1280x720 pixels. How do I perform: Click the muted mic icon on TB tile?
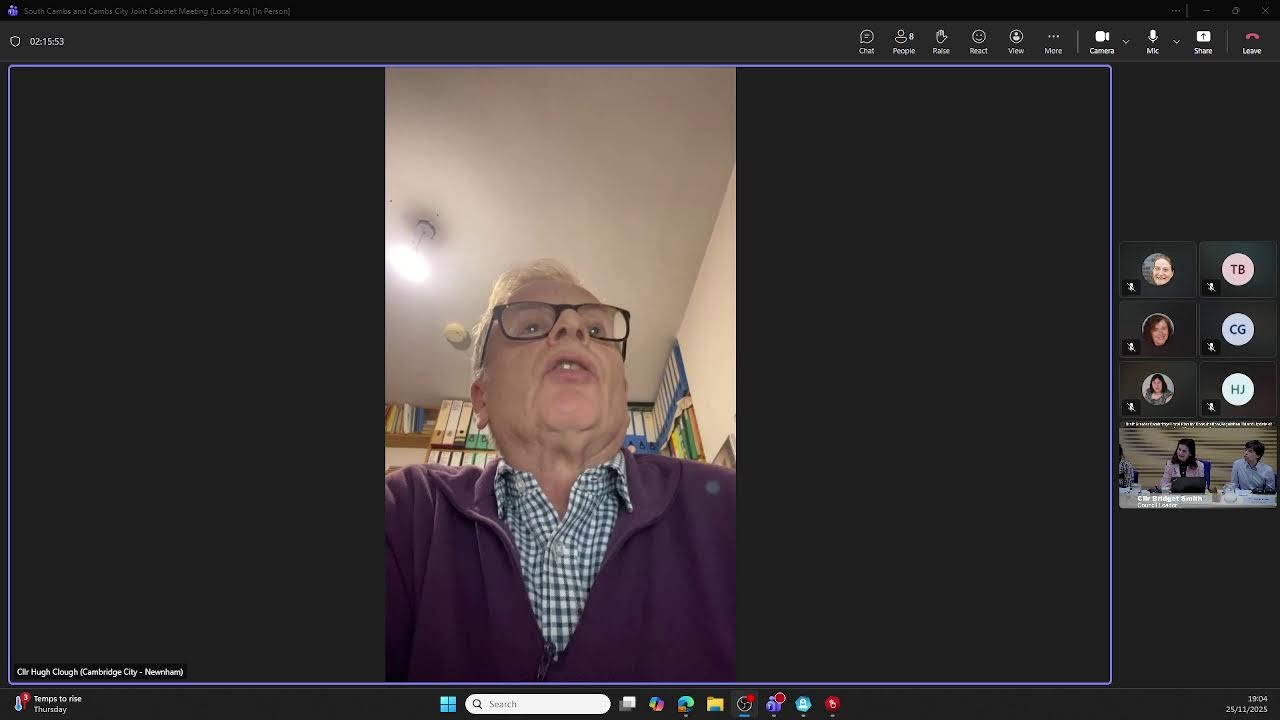click(x=1211, y=287)
